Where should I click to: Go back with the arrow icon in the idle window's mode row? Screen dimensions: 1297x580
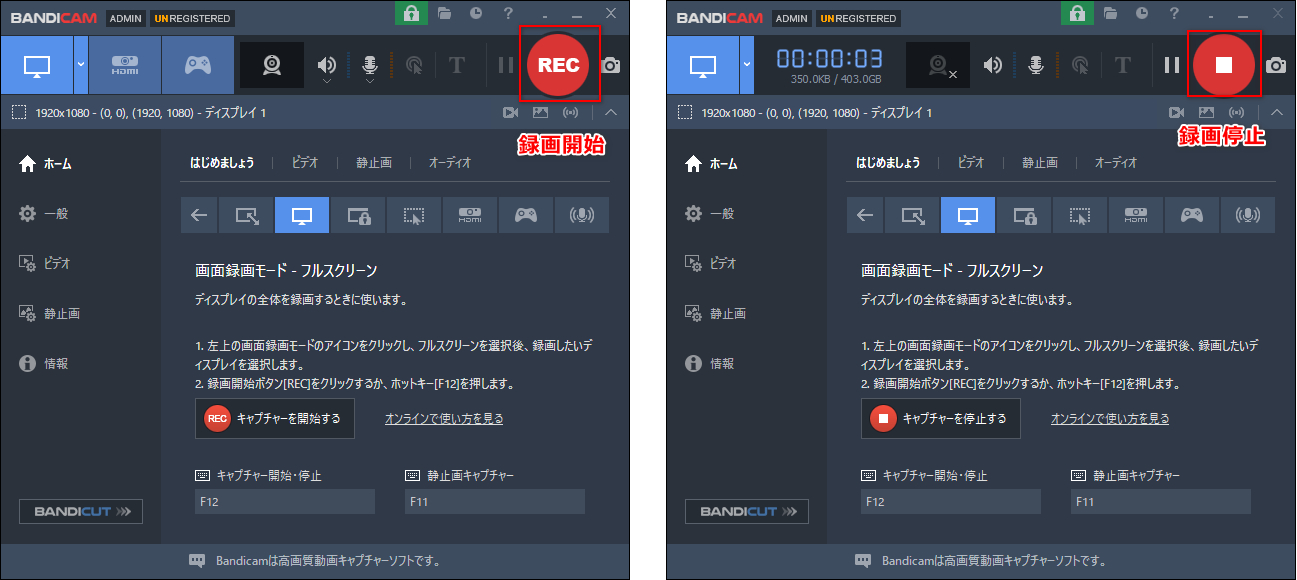coord(199,214)
